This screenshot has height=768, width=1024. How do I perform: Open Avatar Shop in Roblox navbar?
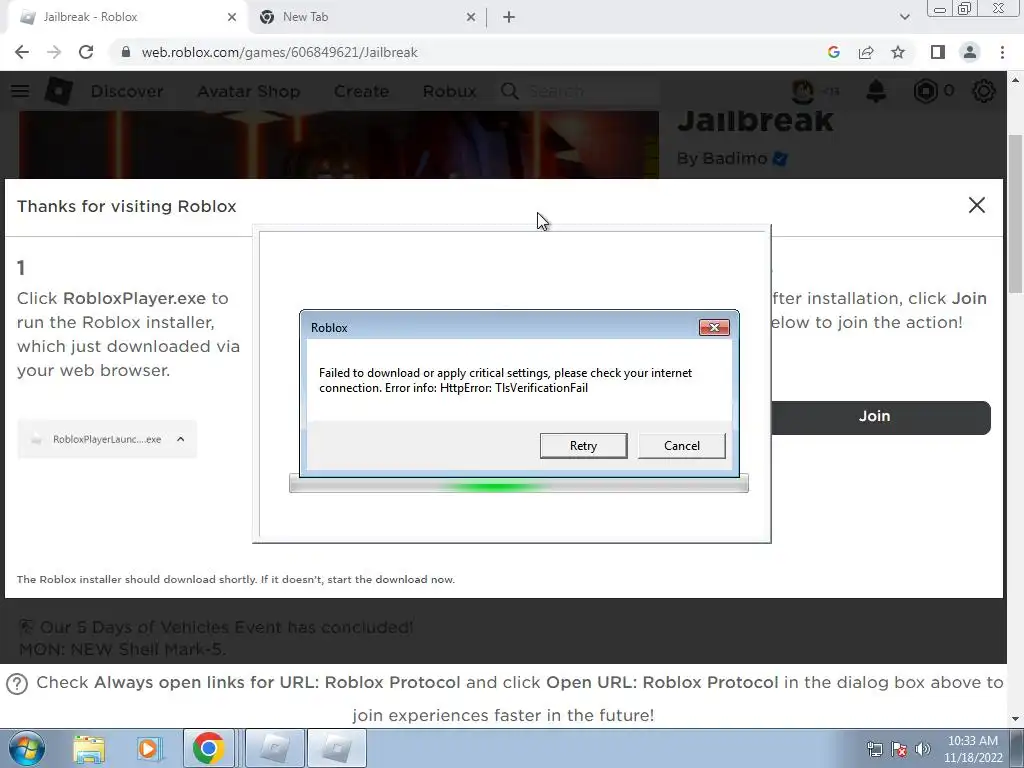click(x=249, y=91)
